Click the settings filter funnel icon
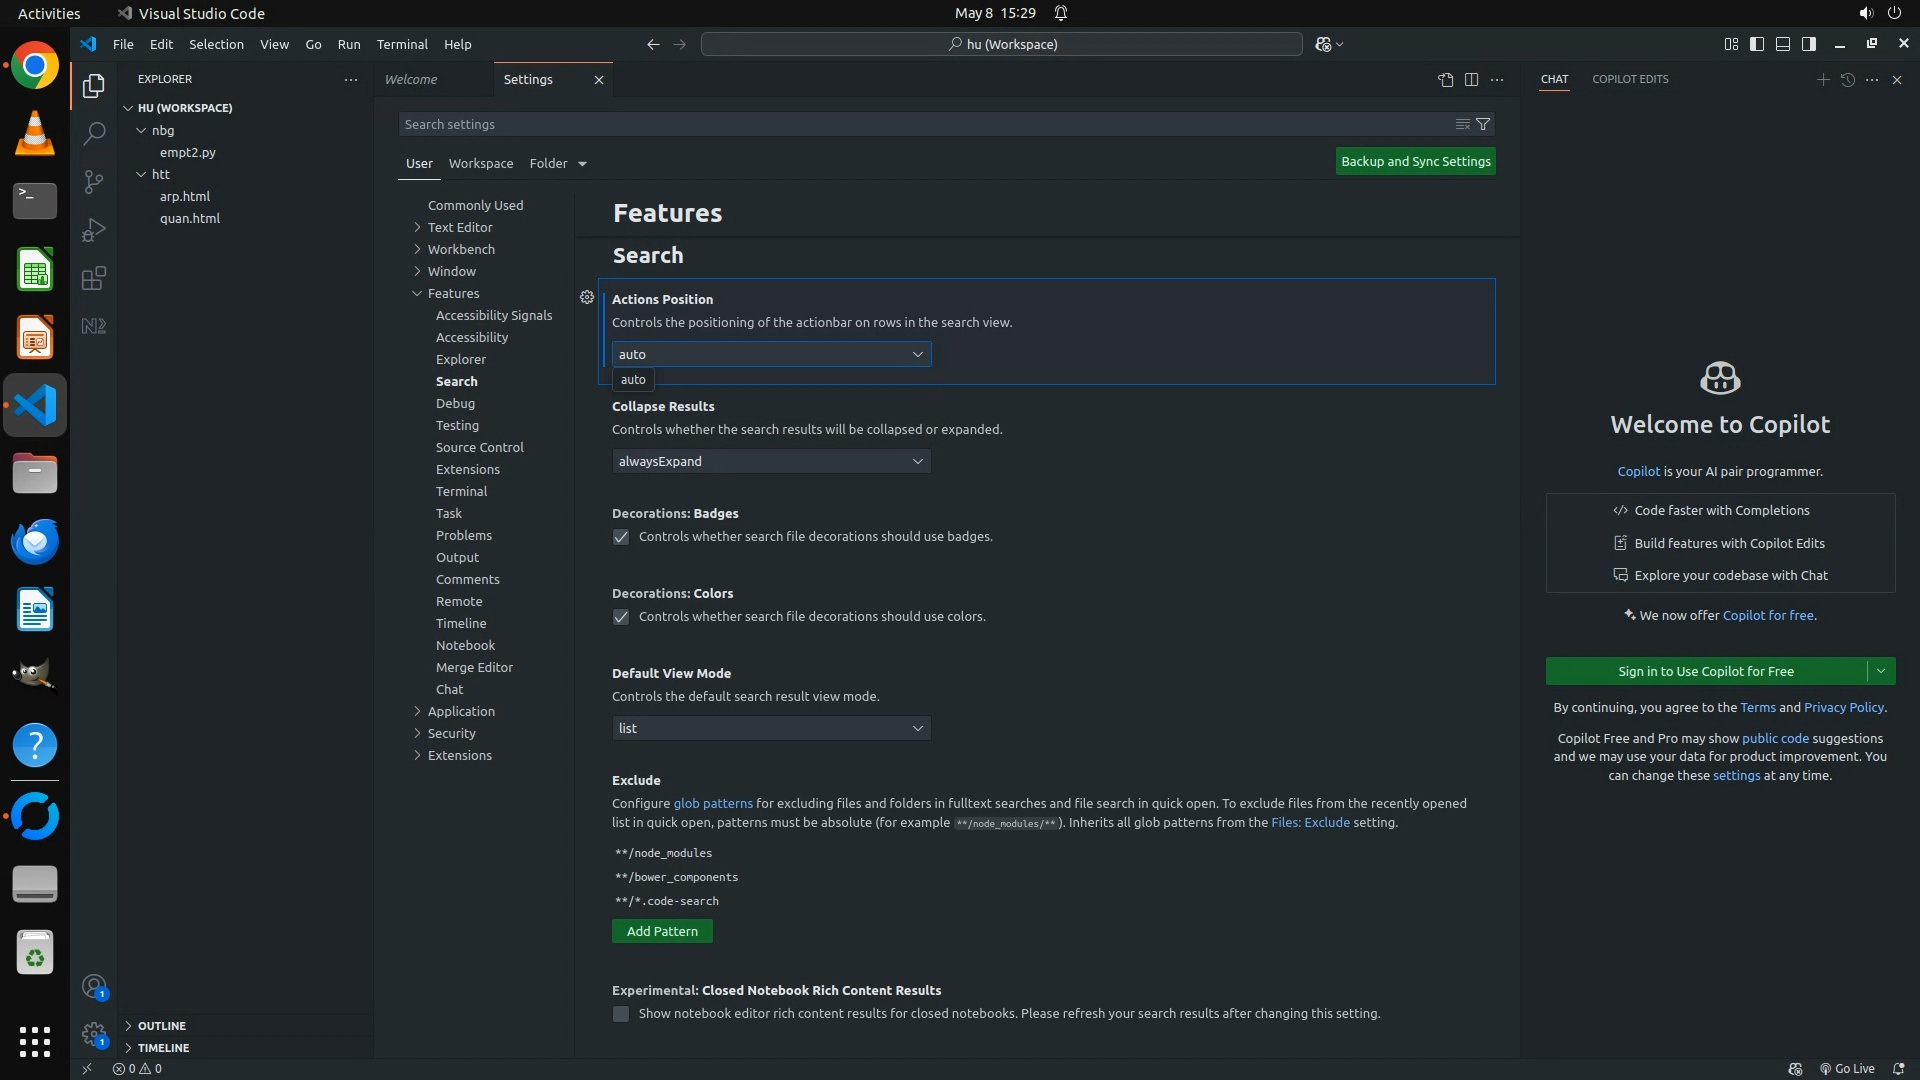The width and height of the screenshot is (1920, 1080). tap(1483, 124)
